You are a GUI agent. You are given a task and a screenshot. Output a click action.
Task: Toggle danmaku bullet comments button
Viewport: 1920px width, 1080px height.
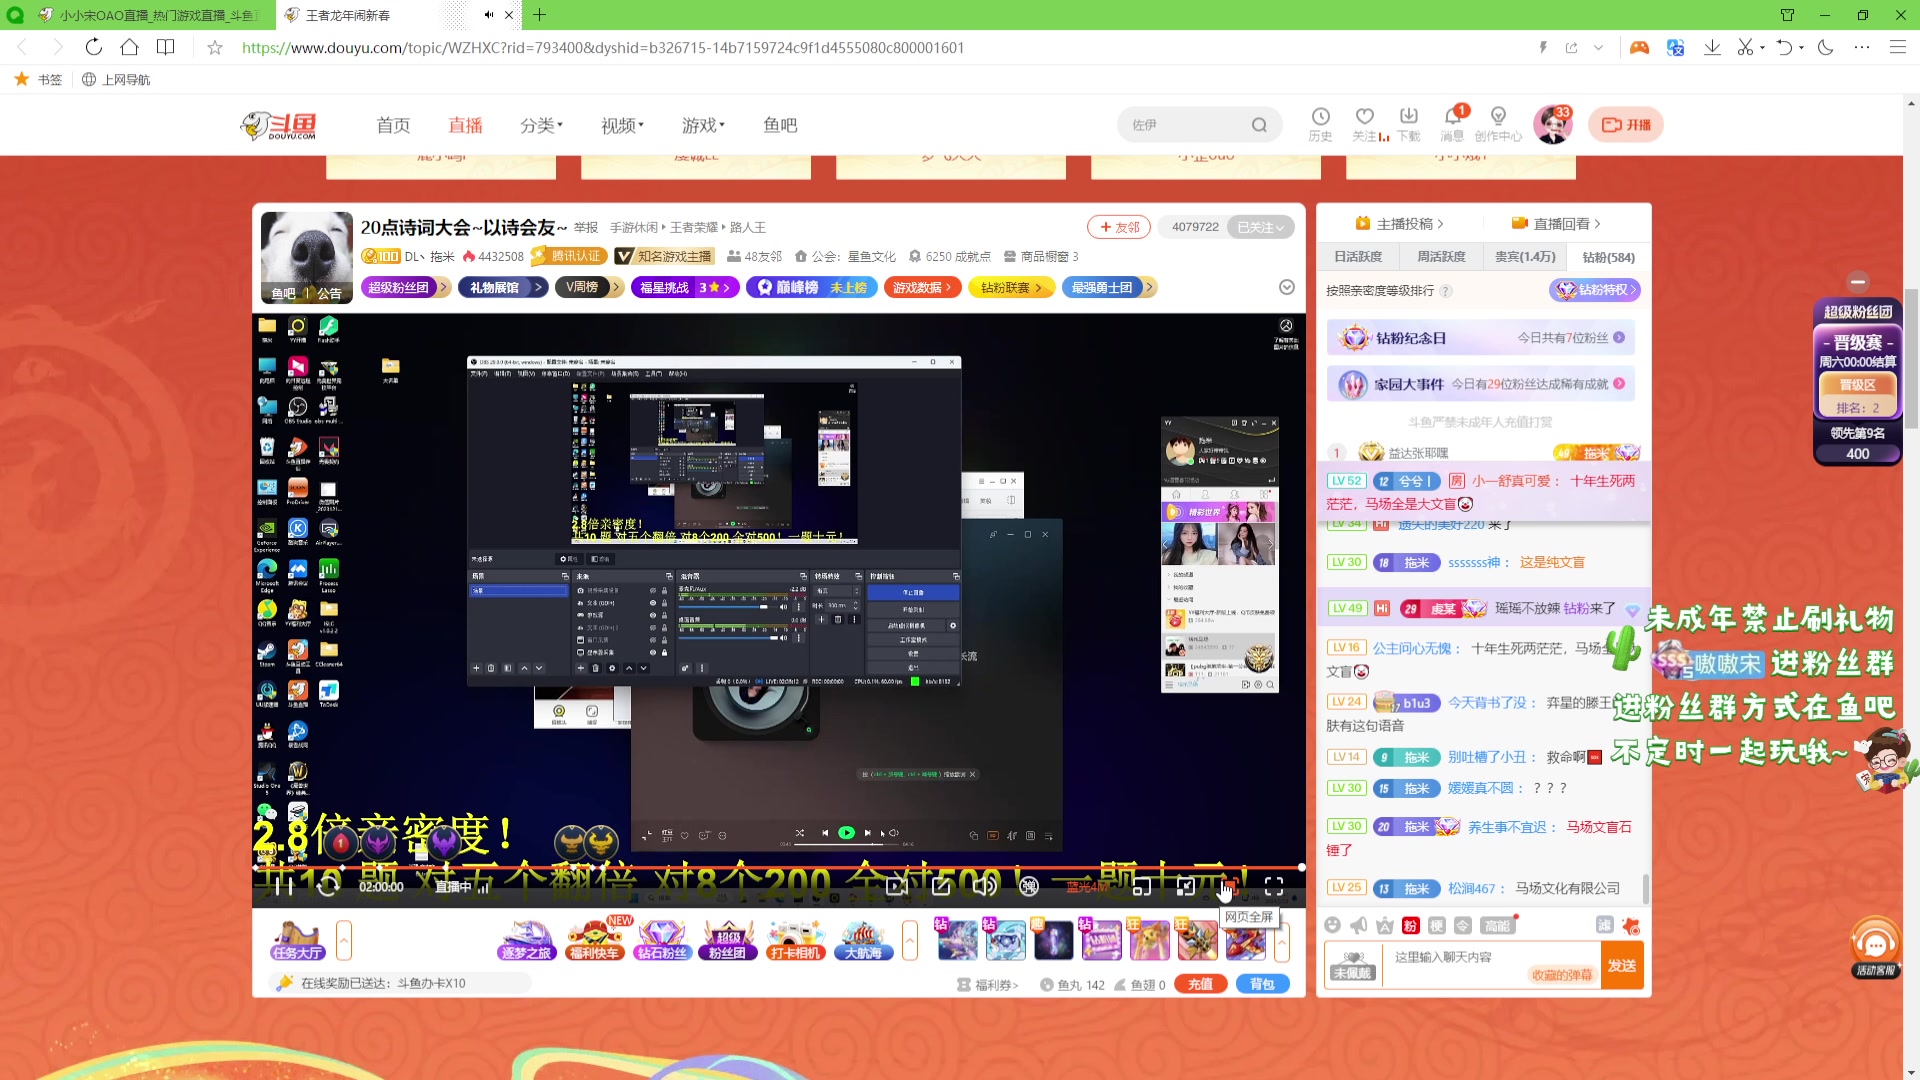tap(1029, 886)
